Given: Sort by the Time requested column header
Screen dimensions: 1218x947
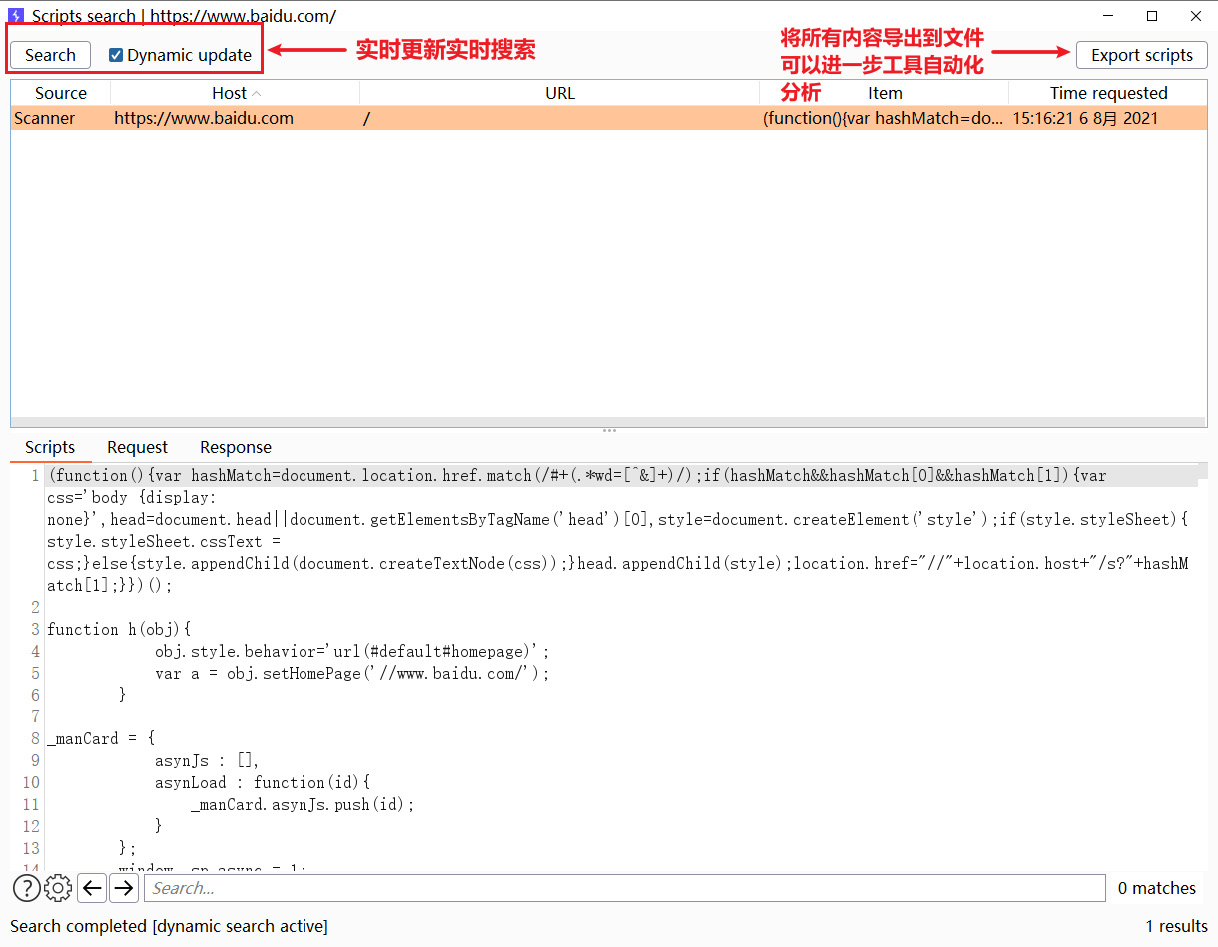Looking at the screenshot, I should (x=1108, y=93).
